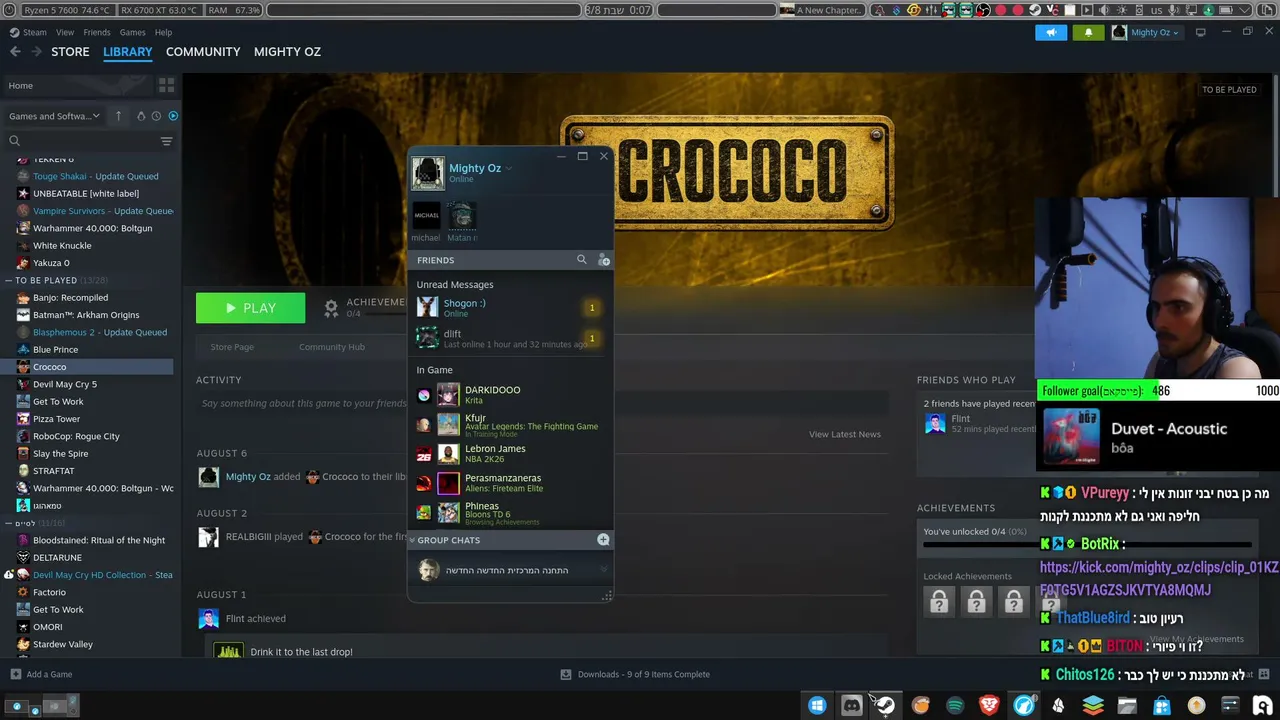Toggle sort by recent activity clock
Screen dimensions: 1280x720
(x=157, y=116)
